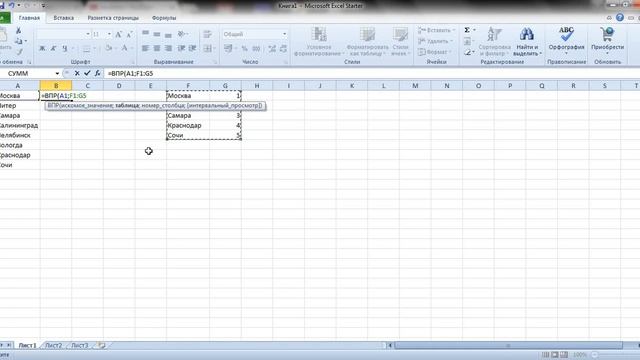The width and height of the screenshot is (640, 360).
Task: Select cell containing Самара in column F
Action: (x=188, y=116)
